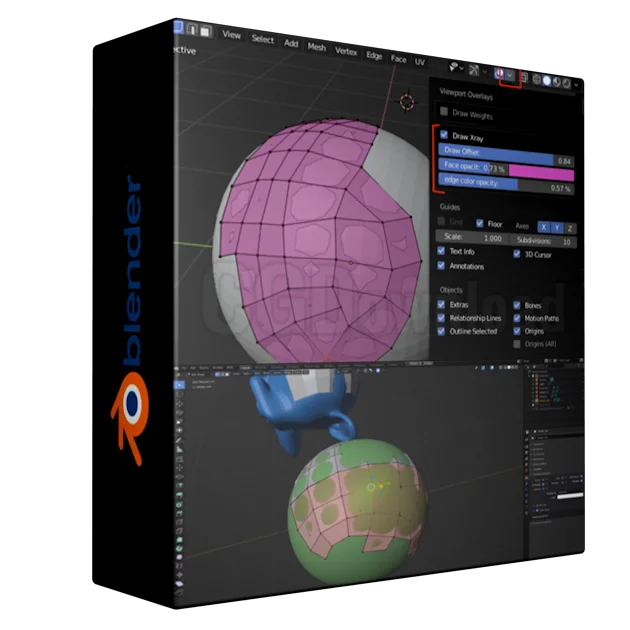Click the edge color opacity slider
This screenshot has width=630, height=630.
click(x=506, y=184)
